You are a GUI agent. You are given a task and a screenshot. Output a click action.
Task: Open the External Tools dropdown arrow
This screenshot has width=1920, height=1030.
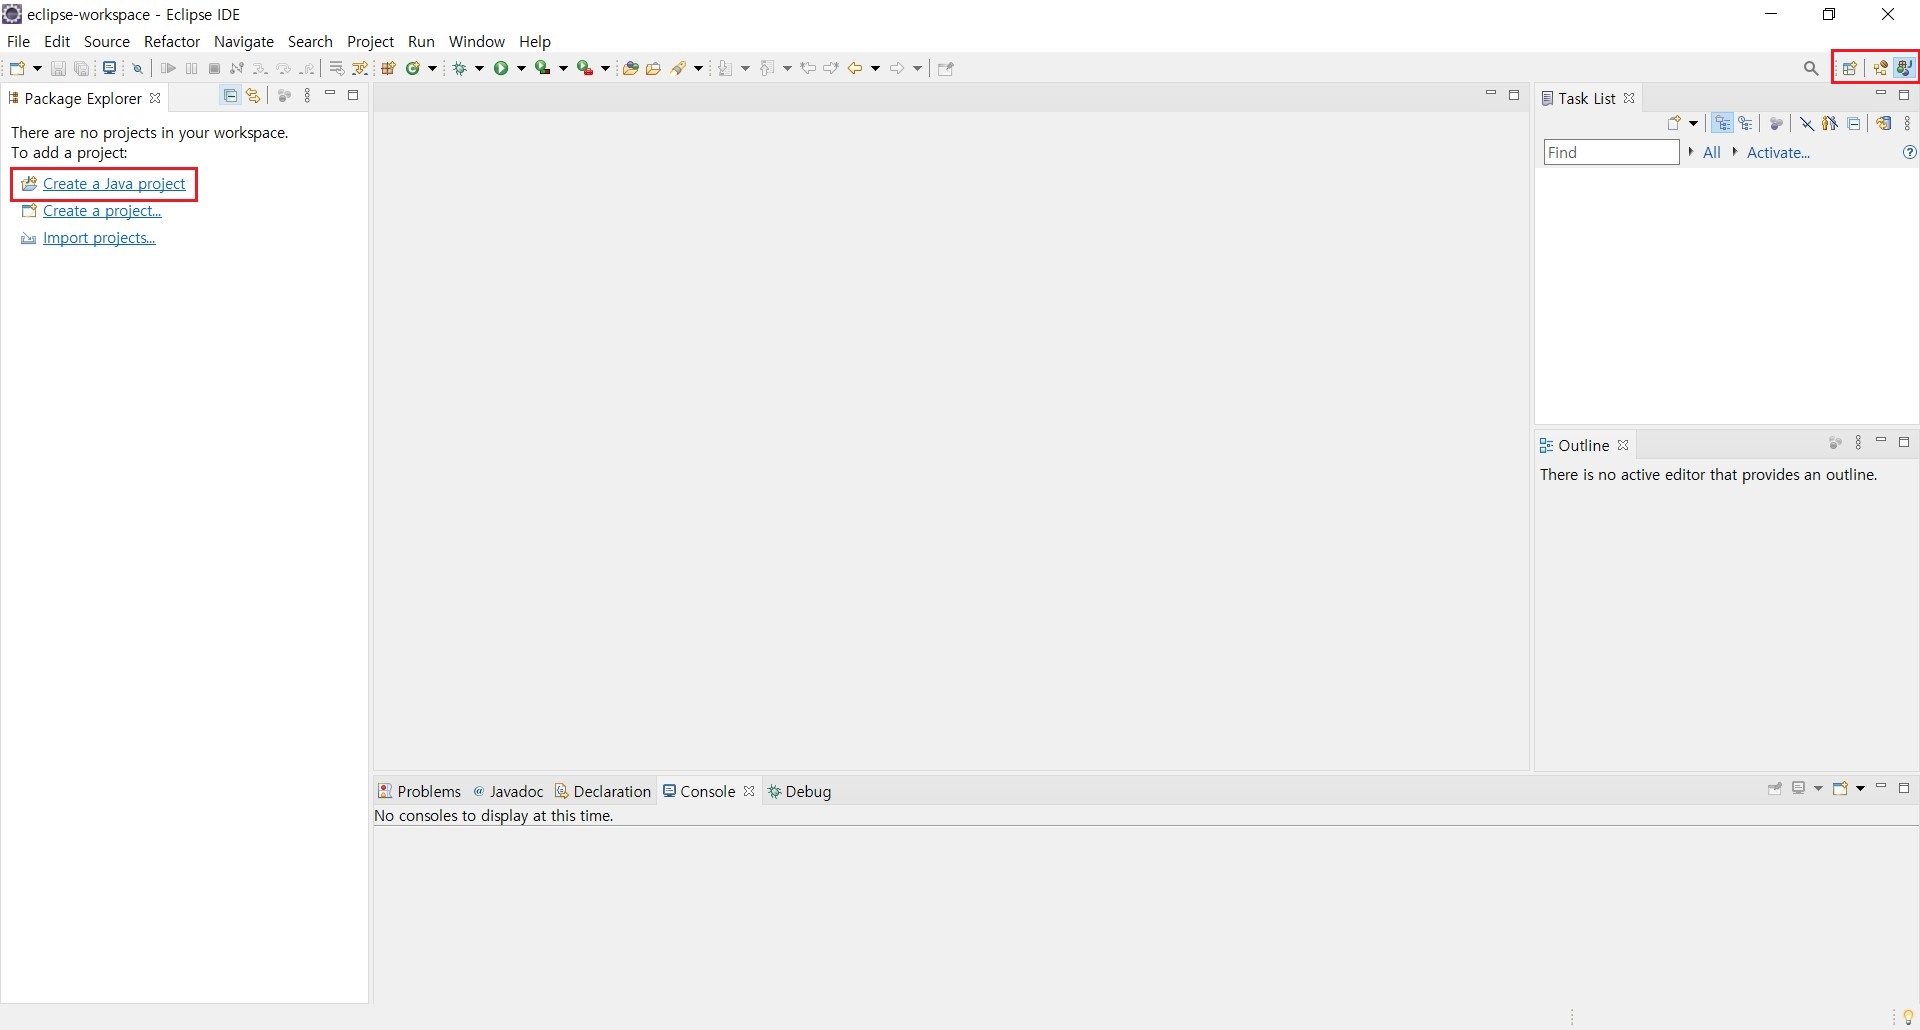tap(605, 68)
